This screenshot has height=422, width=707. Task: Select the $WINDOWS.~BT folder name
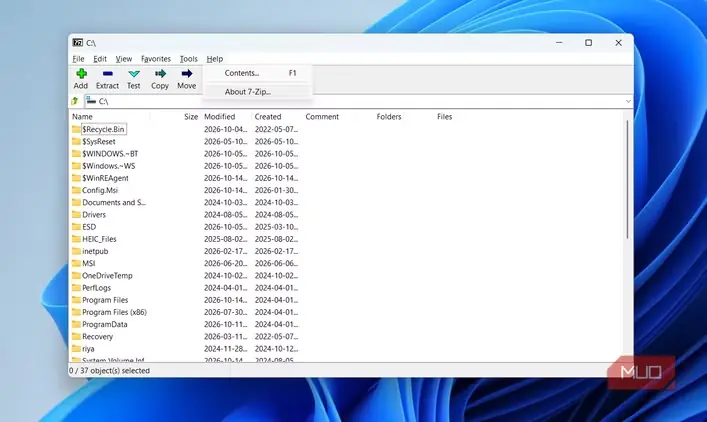point(110,154)
